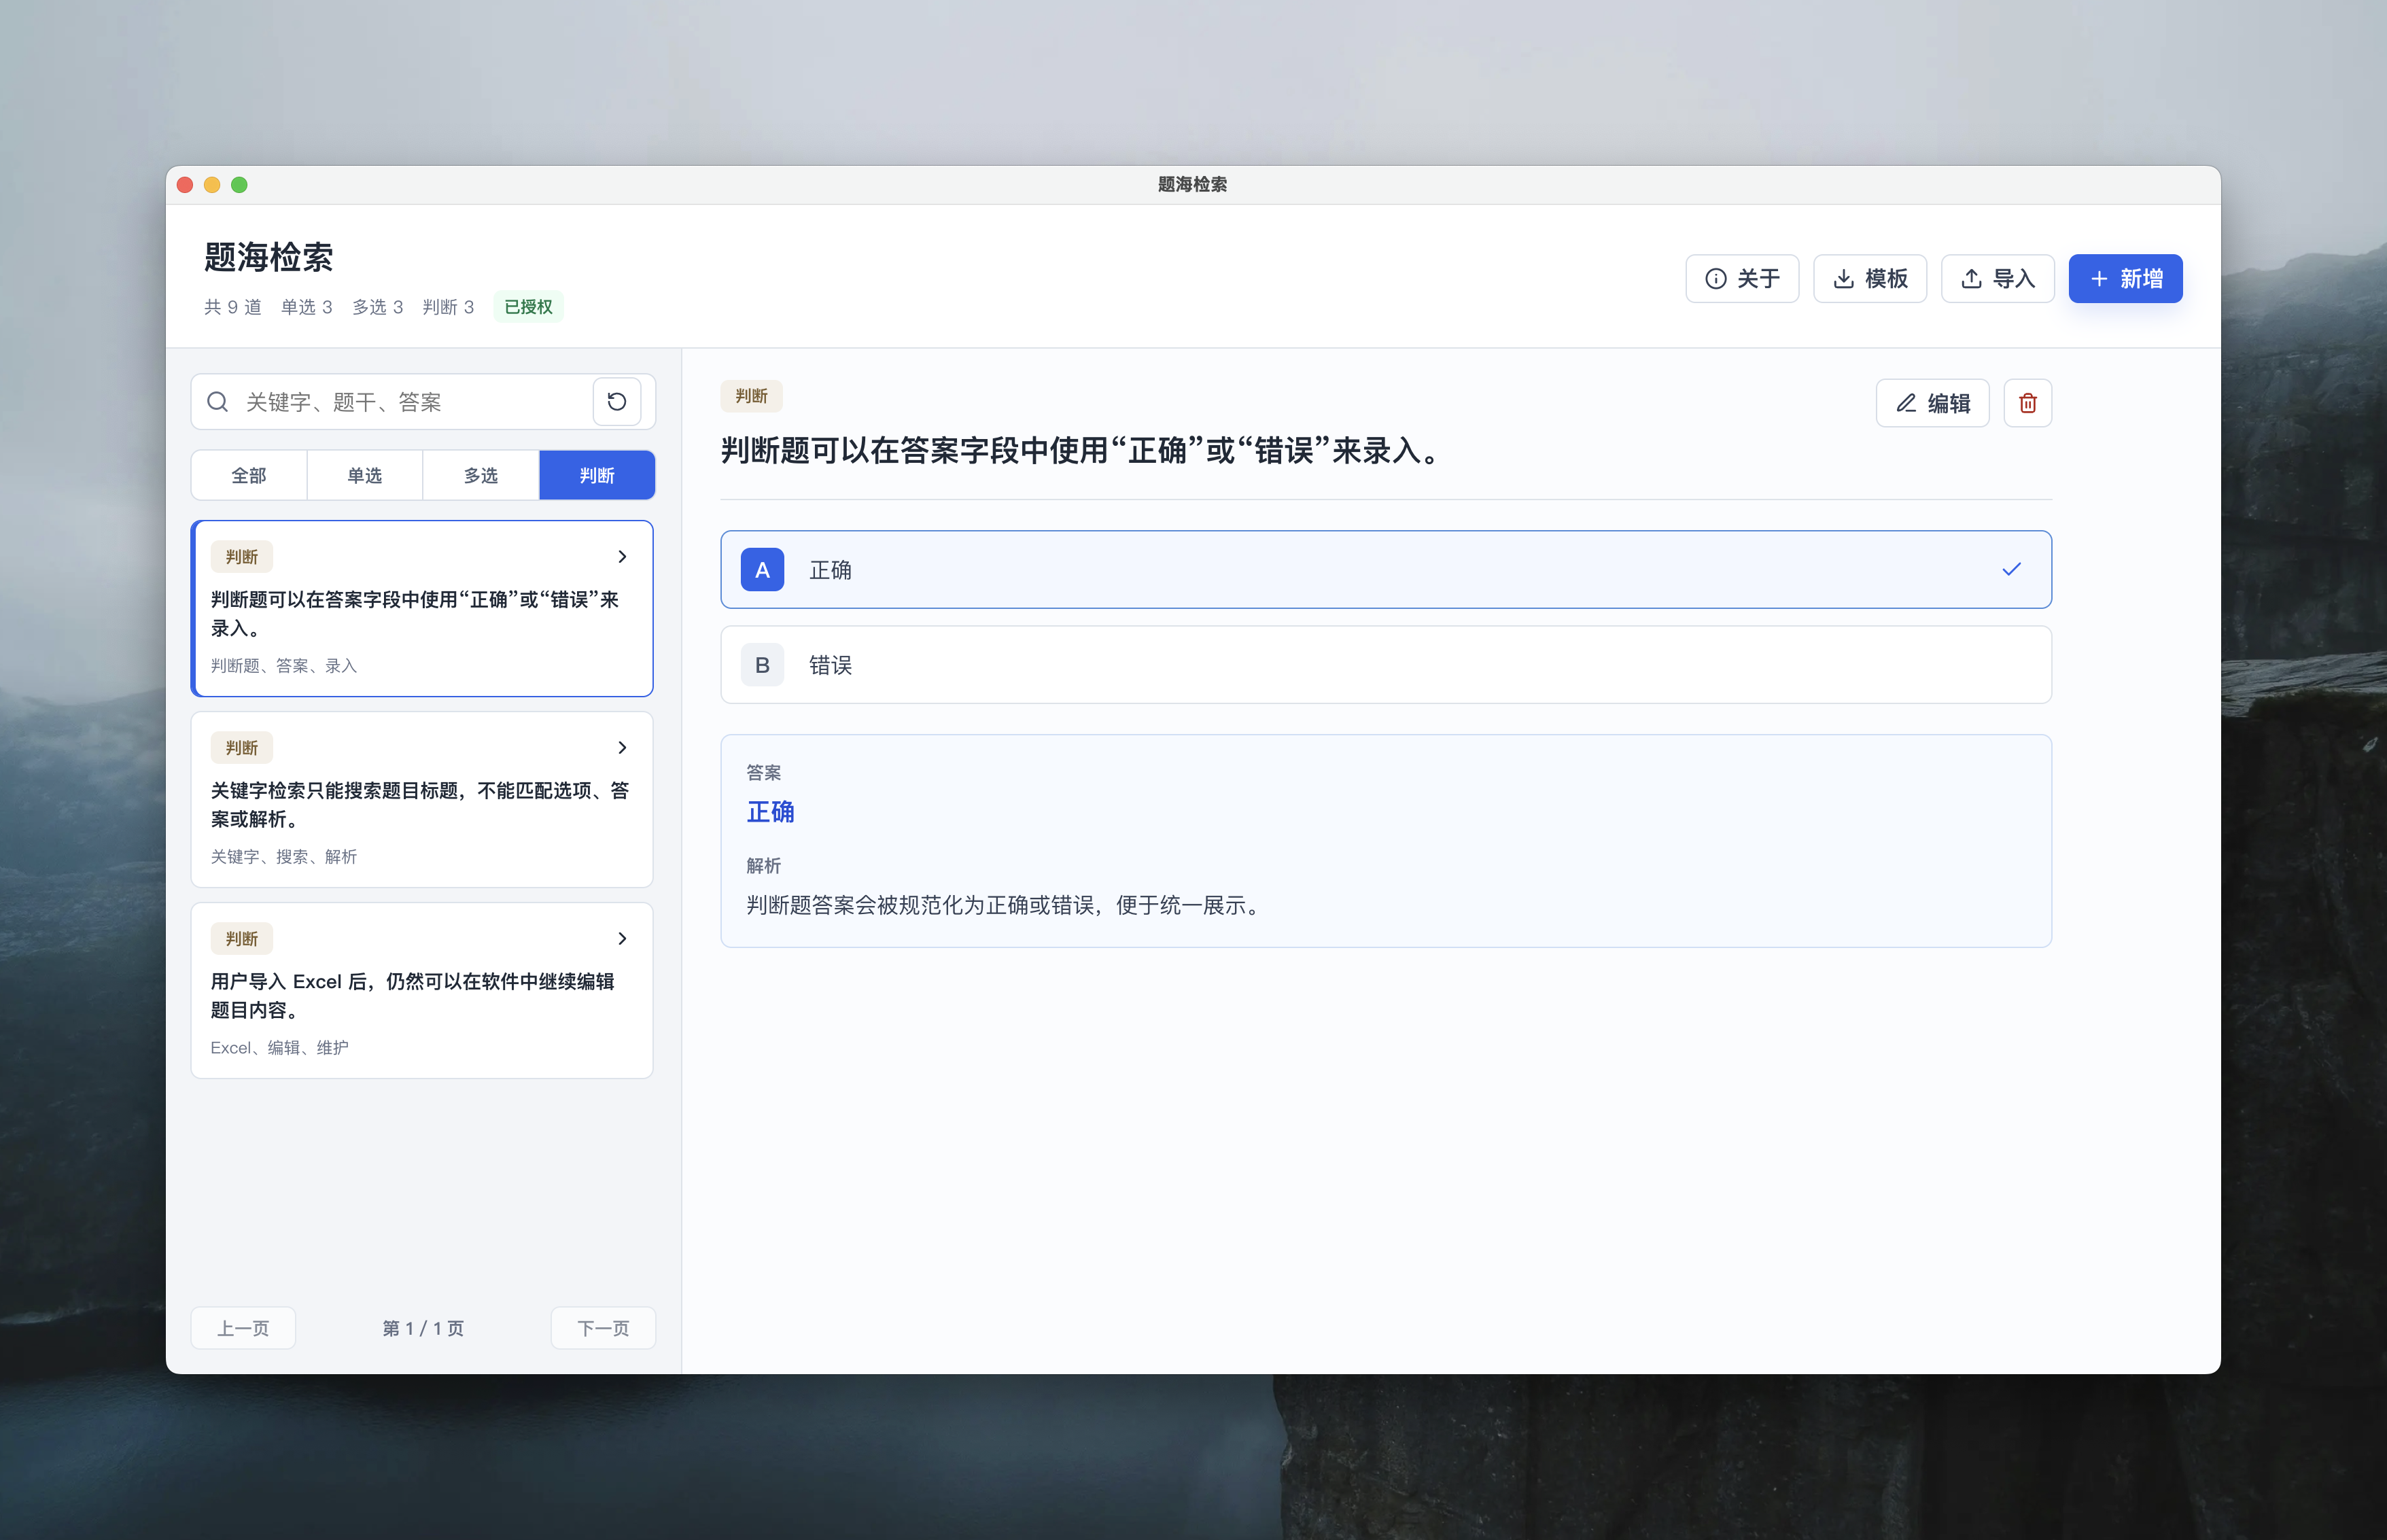
Task: Click the answer value 正确 in answer box
Action: pyautogui.click(x=770, y=812)
